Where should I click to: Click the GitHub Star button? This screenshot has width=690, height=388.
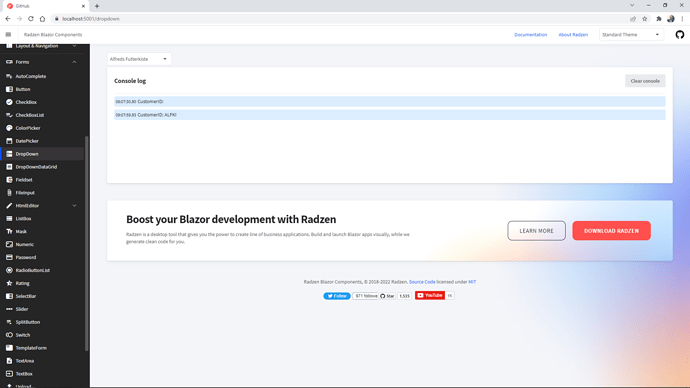(387, 296)
